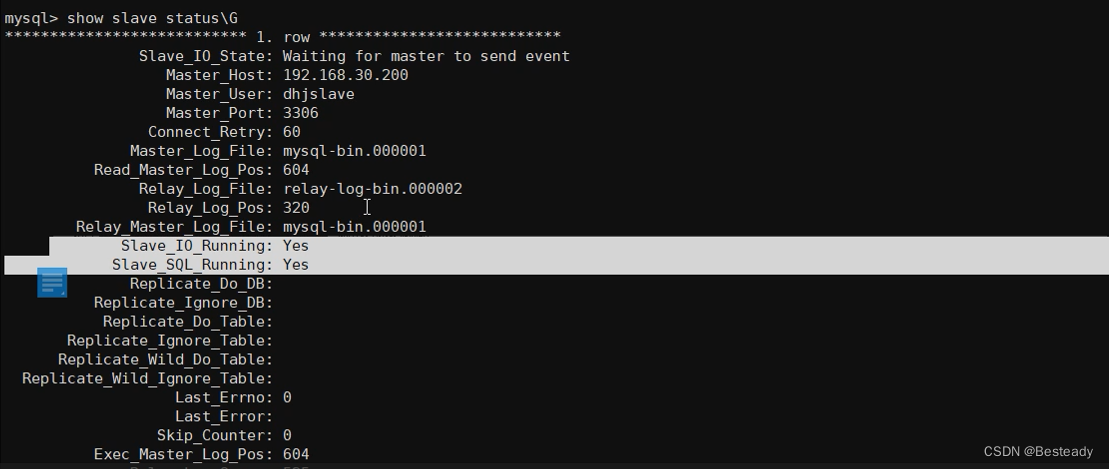This screenshot has height=469, width=1109.
Task: Click the Exec_Master_Log_Pos label
Action: pos(183,454)
